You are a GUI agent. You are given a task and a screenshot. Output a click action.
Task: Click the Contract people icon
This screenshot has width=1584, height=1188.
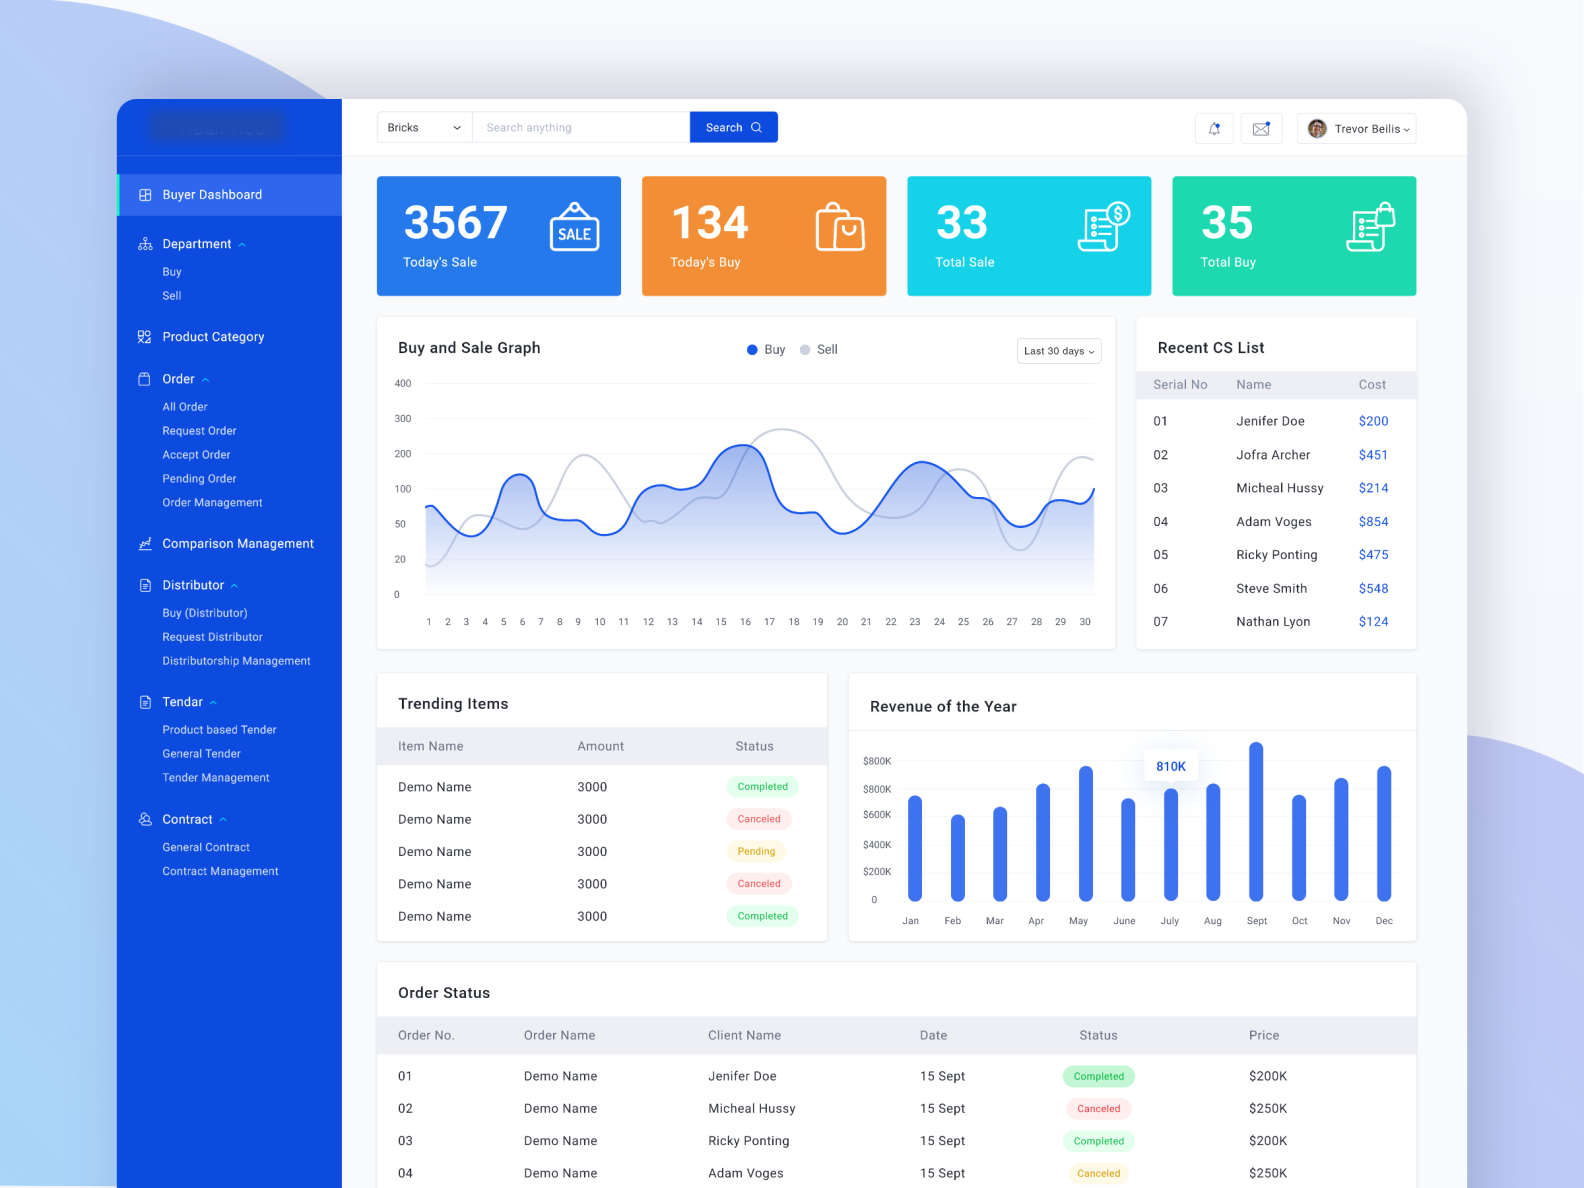(x=145, y=819)
